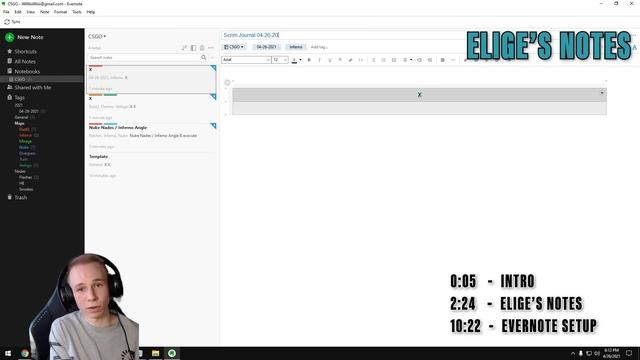This screenshot has width=640, height=360.
Task: Toggle bold formatting
Action: [x=309, y=60]
